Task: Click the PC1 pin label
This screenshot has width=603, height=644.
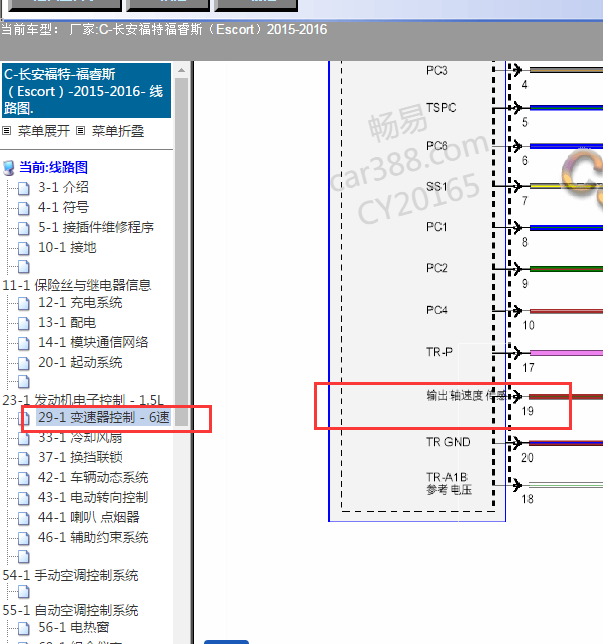Action: (437, 227)
